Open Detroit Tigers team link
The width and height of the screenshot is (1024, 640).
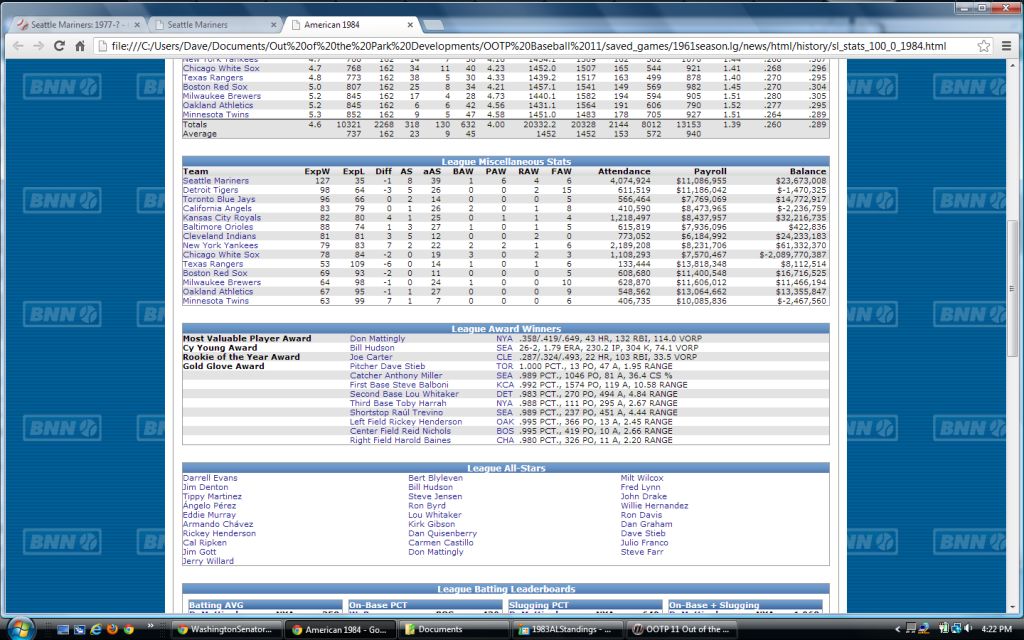[x=210, y=190]
